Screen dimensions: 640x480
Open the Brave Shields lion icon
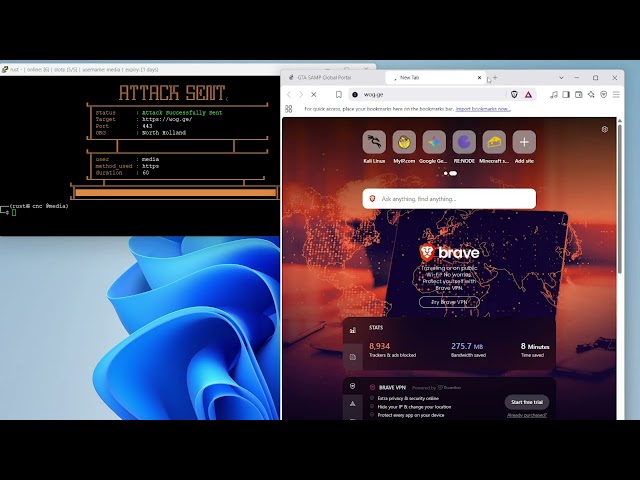[514, 95]
